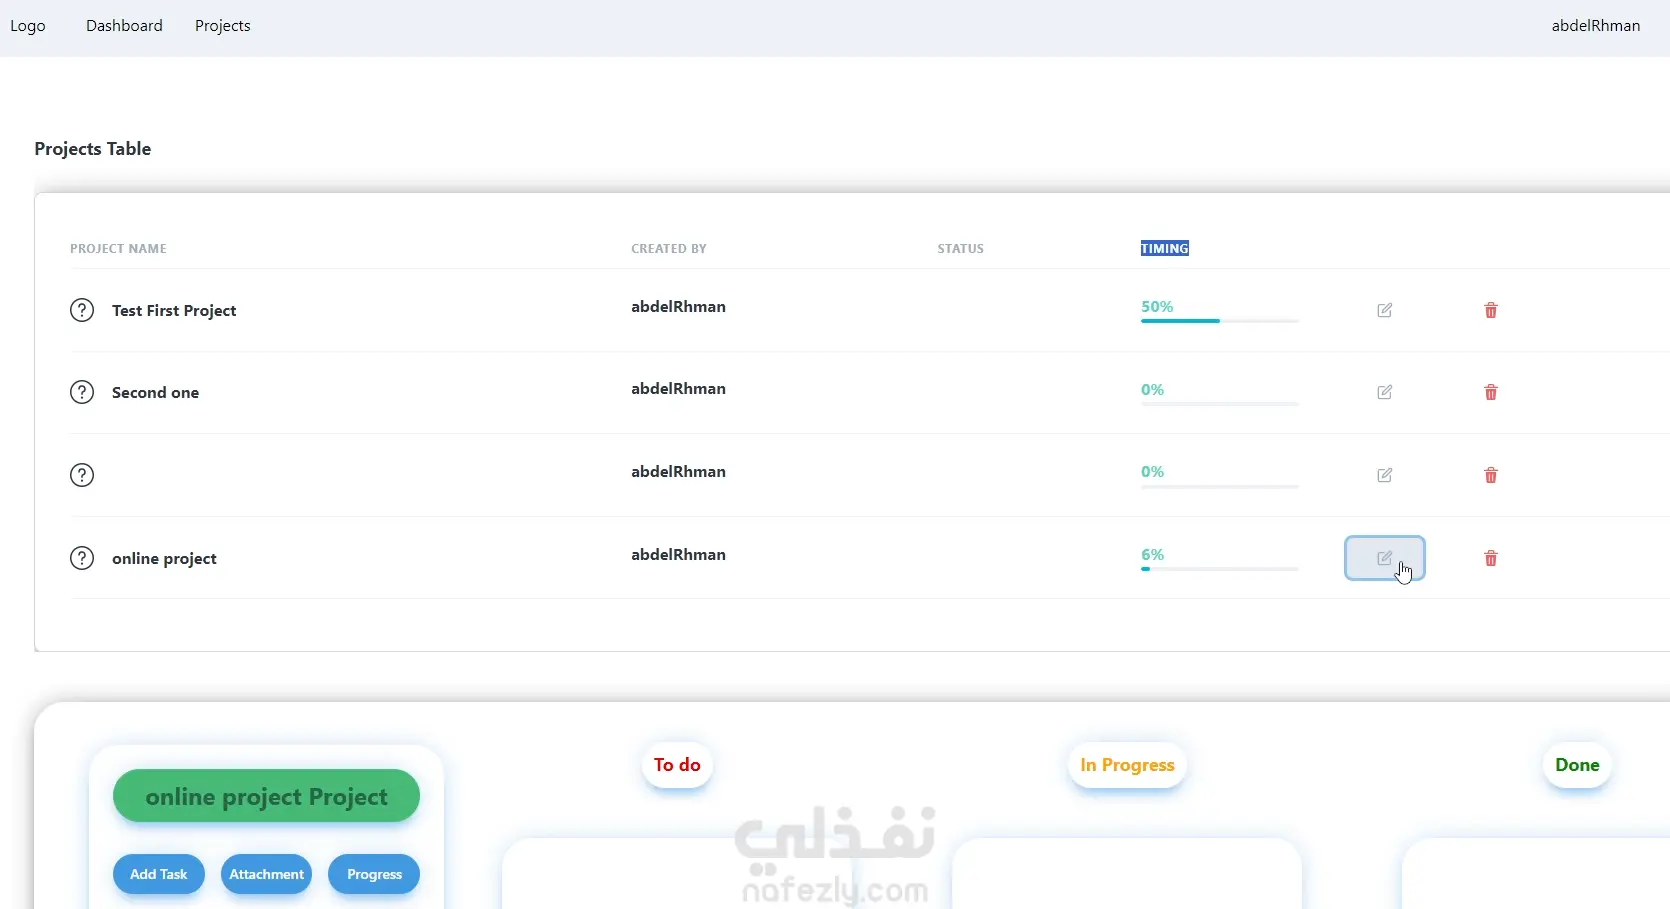
Task: Click the question mark icon beside Second one
Action: coord(82,392)
